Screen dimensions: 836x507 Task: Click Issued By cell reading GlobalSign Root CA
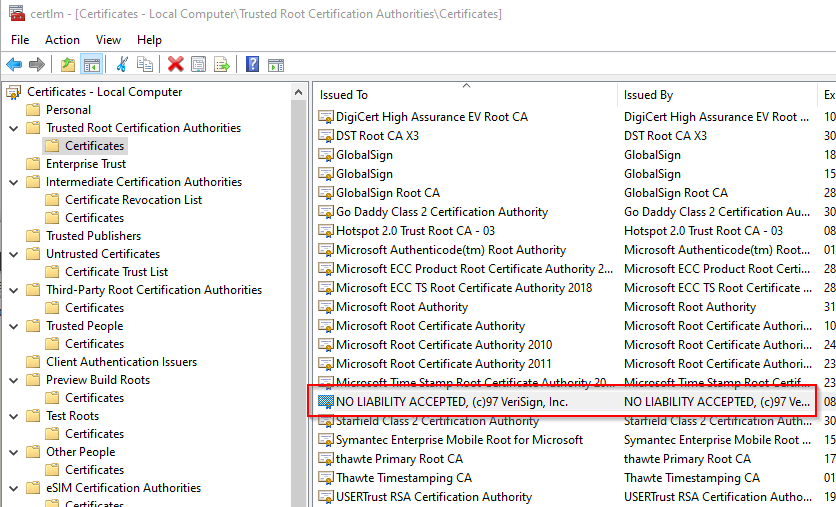click(676, 193)
